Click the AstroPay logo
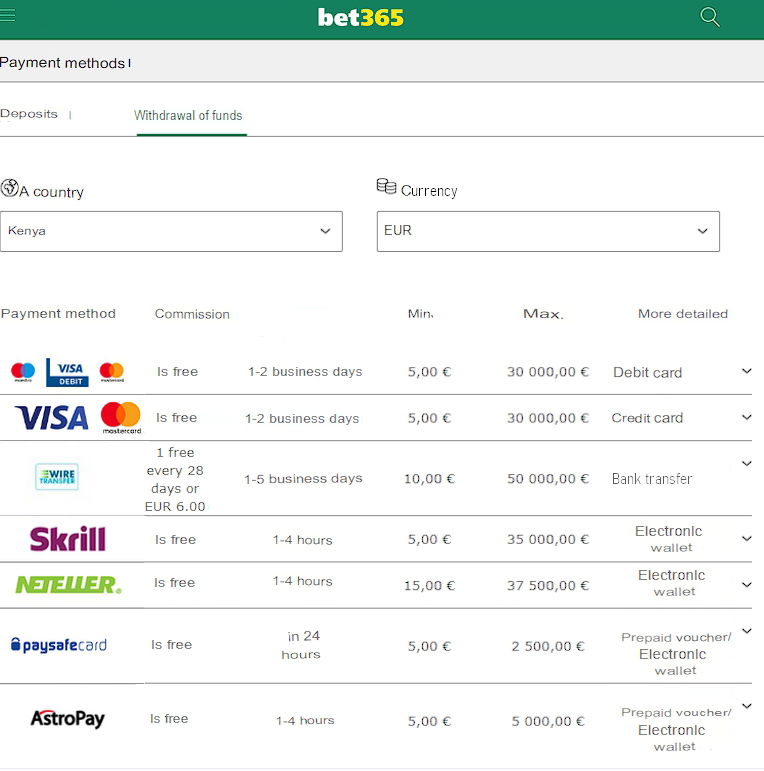 67,719
